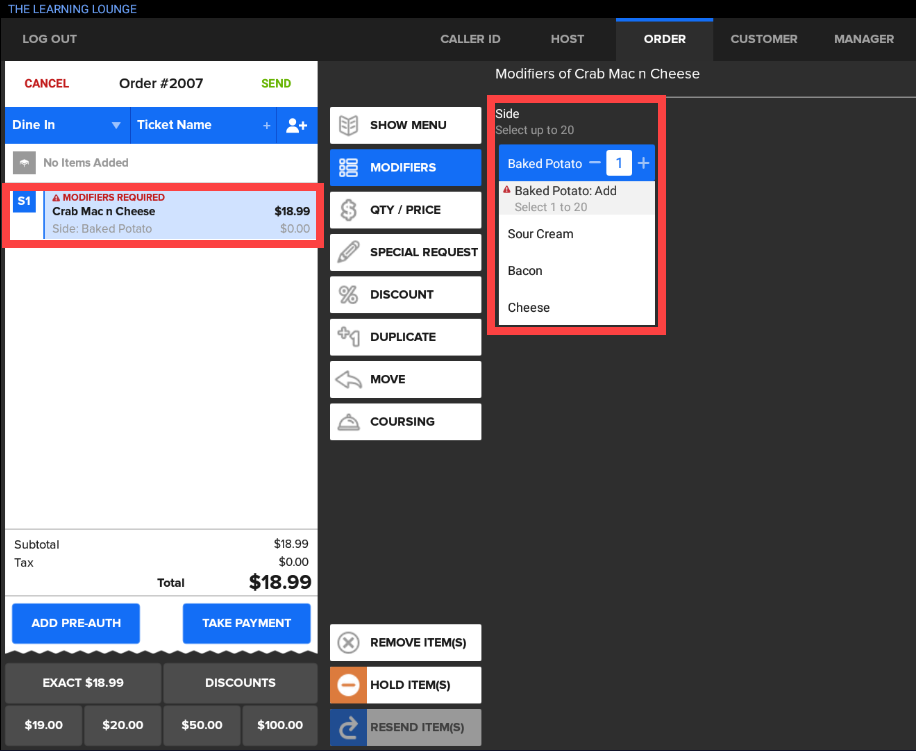This screenshot has height=751, width=916.
Task: Click the Remove Item(s) X icon
Action: (x=348, y=643)
